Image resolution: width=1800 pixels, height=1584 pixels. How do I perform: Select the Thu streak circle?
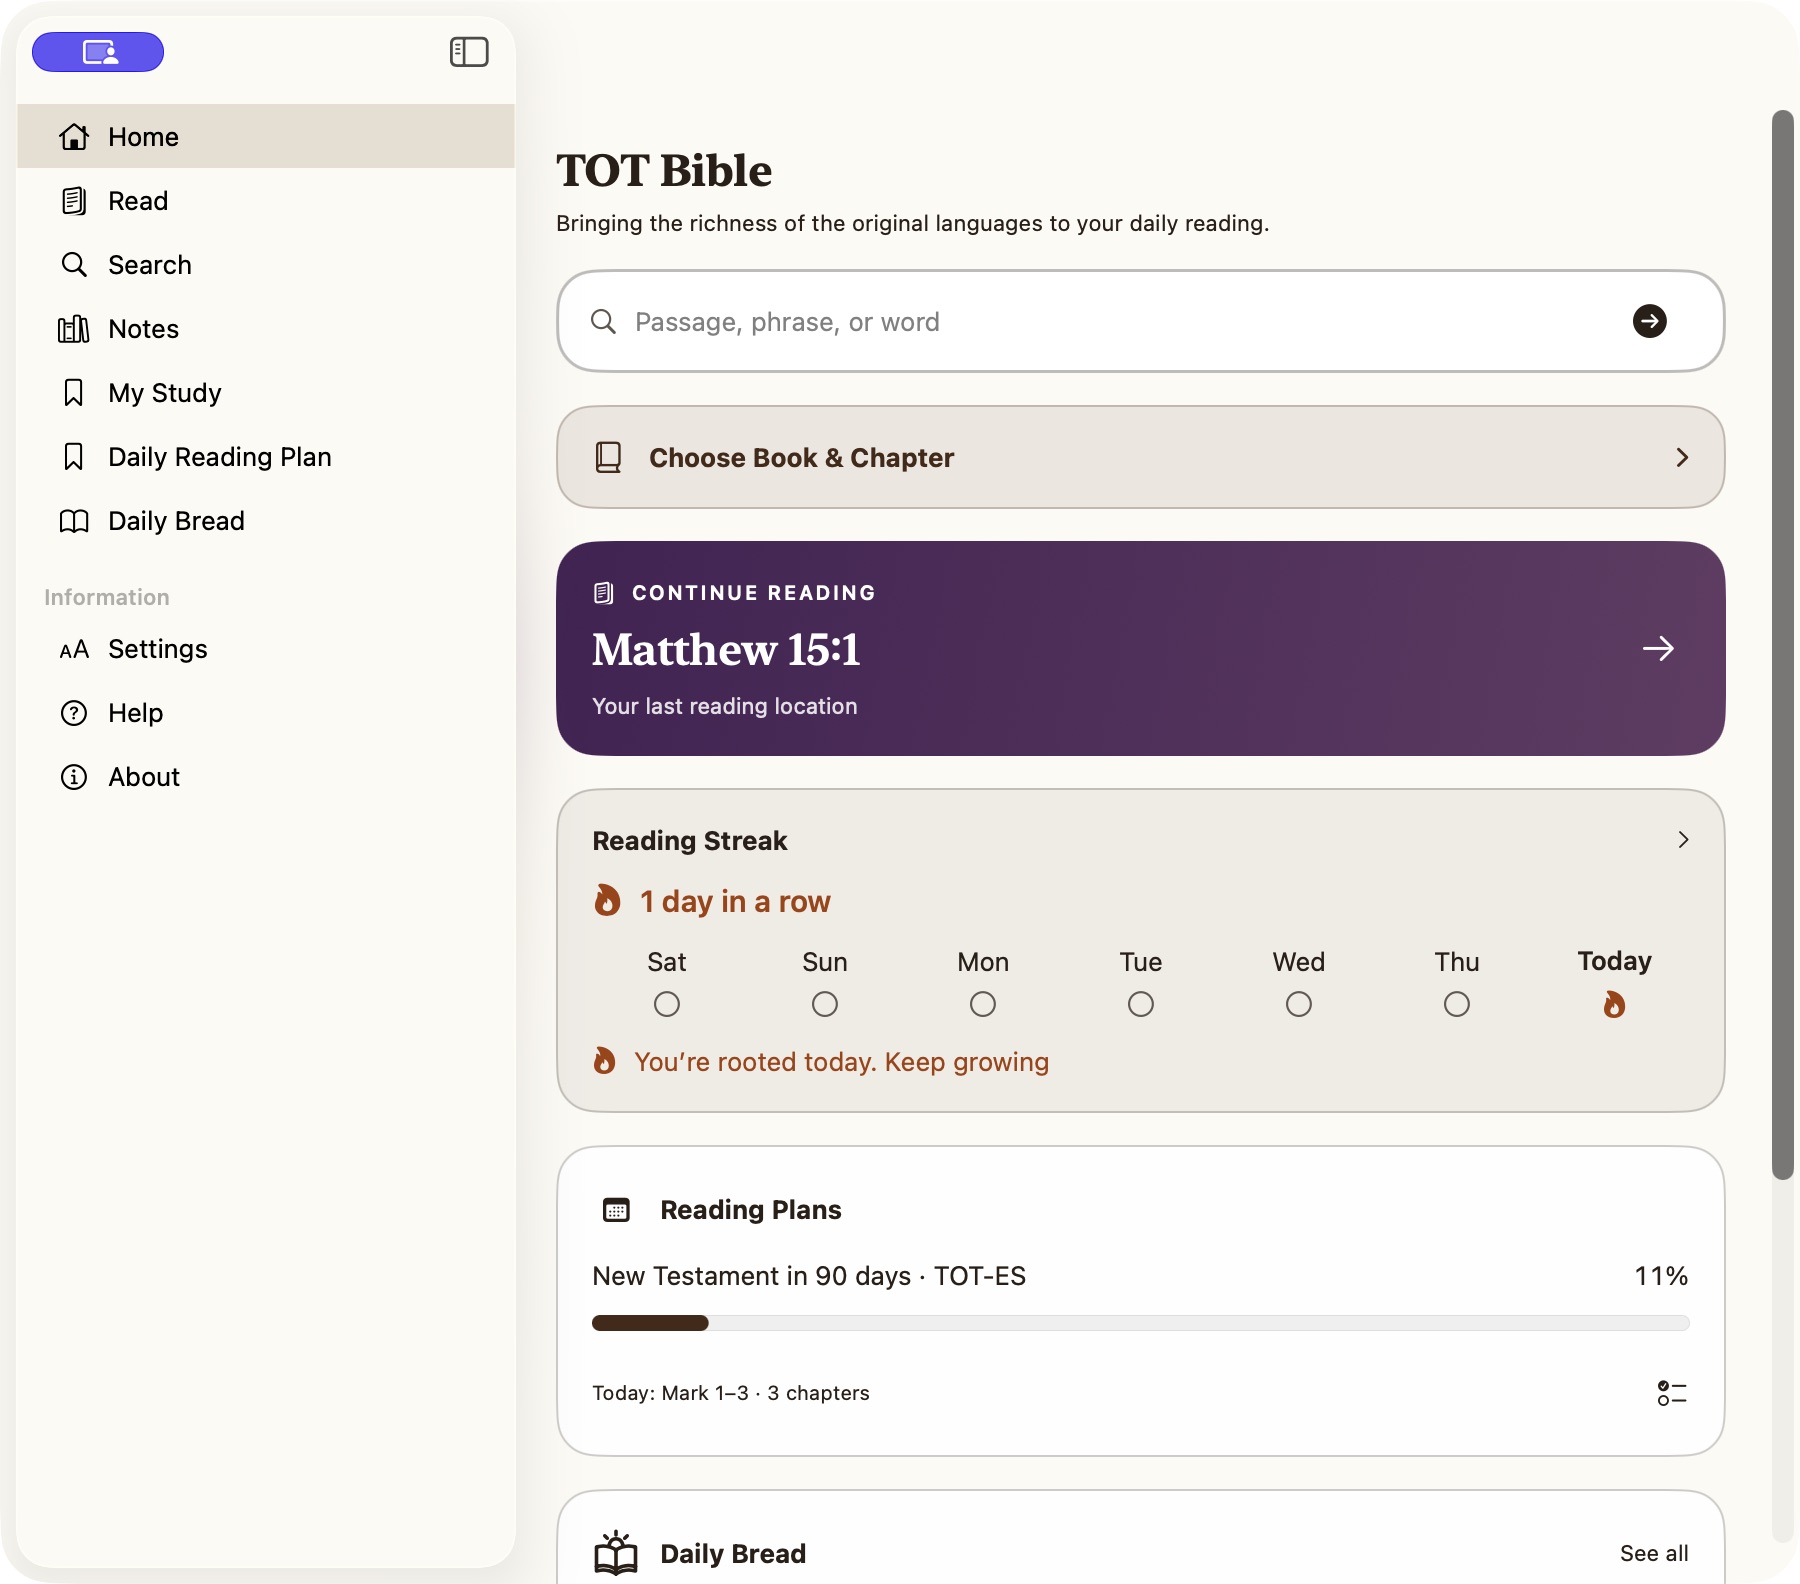(1457, 1004)
